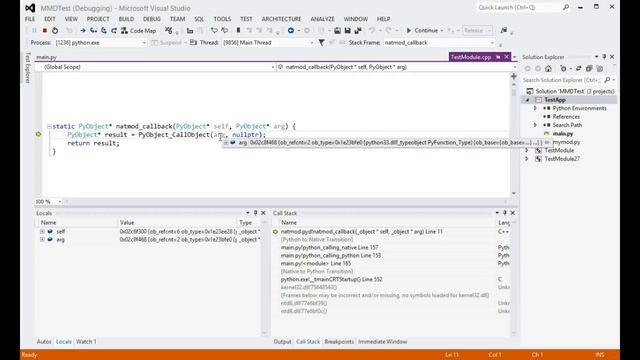Collapse the natmod_callback function outline
Screen dimensions: 640x360
49,127
